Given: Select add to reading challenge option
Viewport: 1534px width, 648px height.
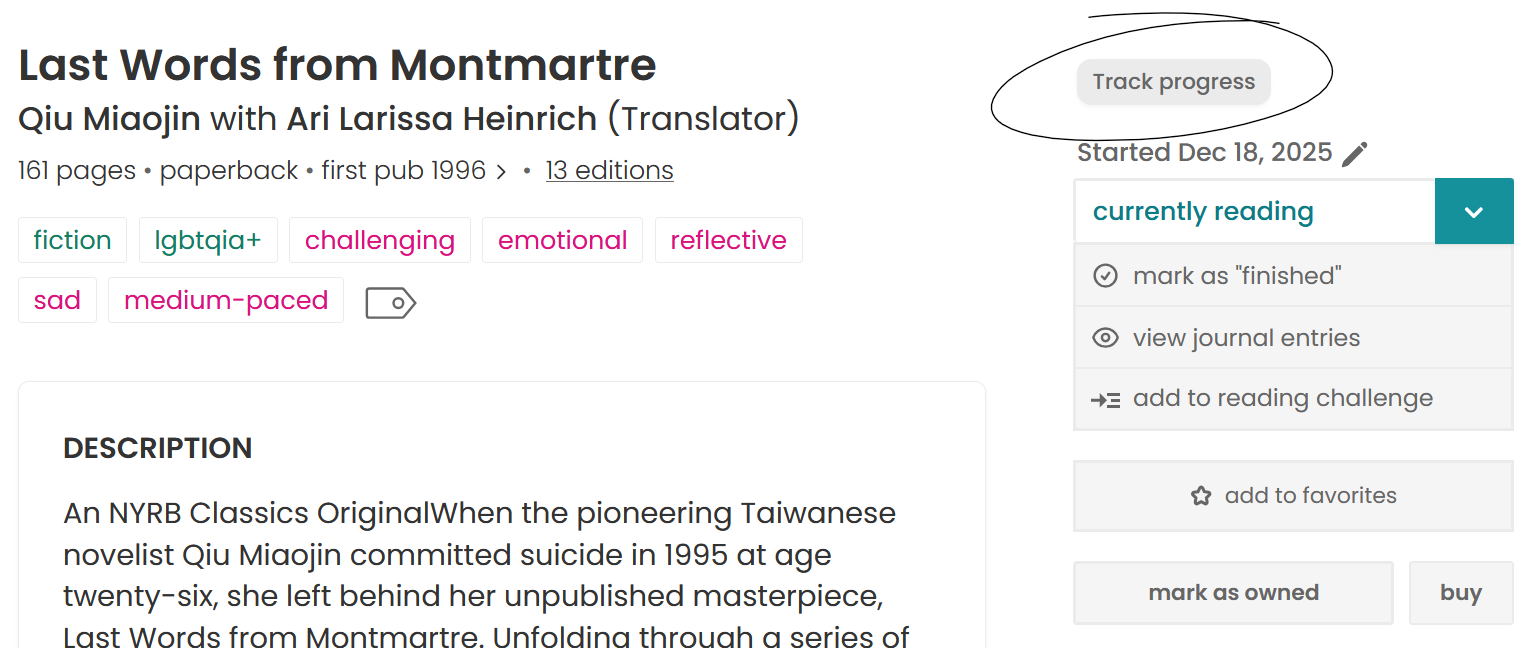Looking at the screenshot, I should (x=1282, y=399).
